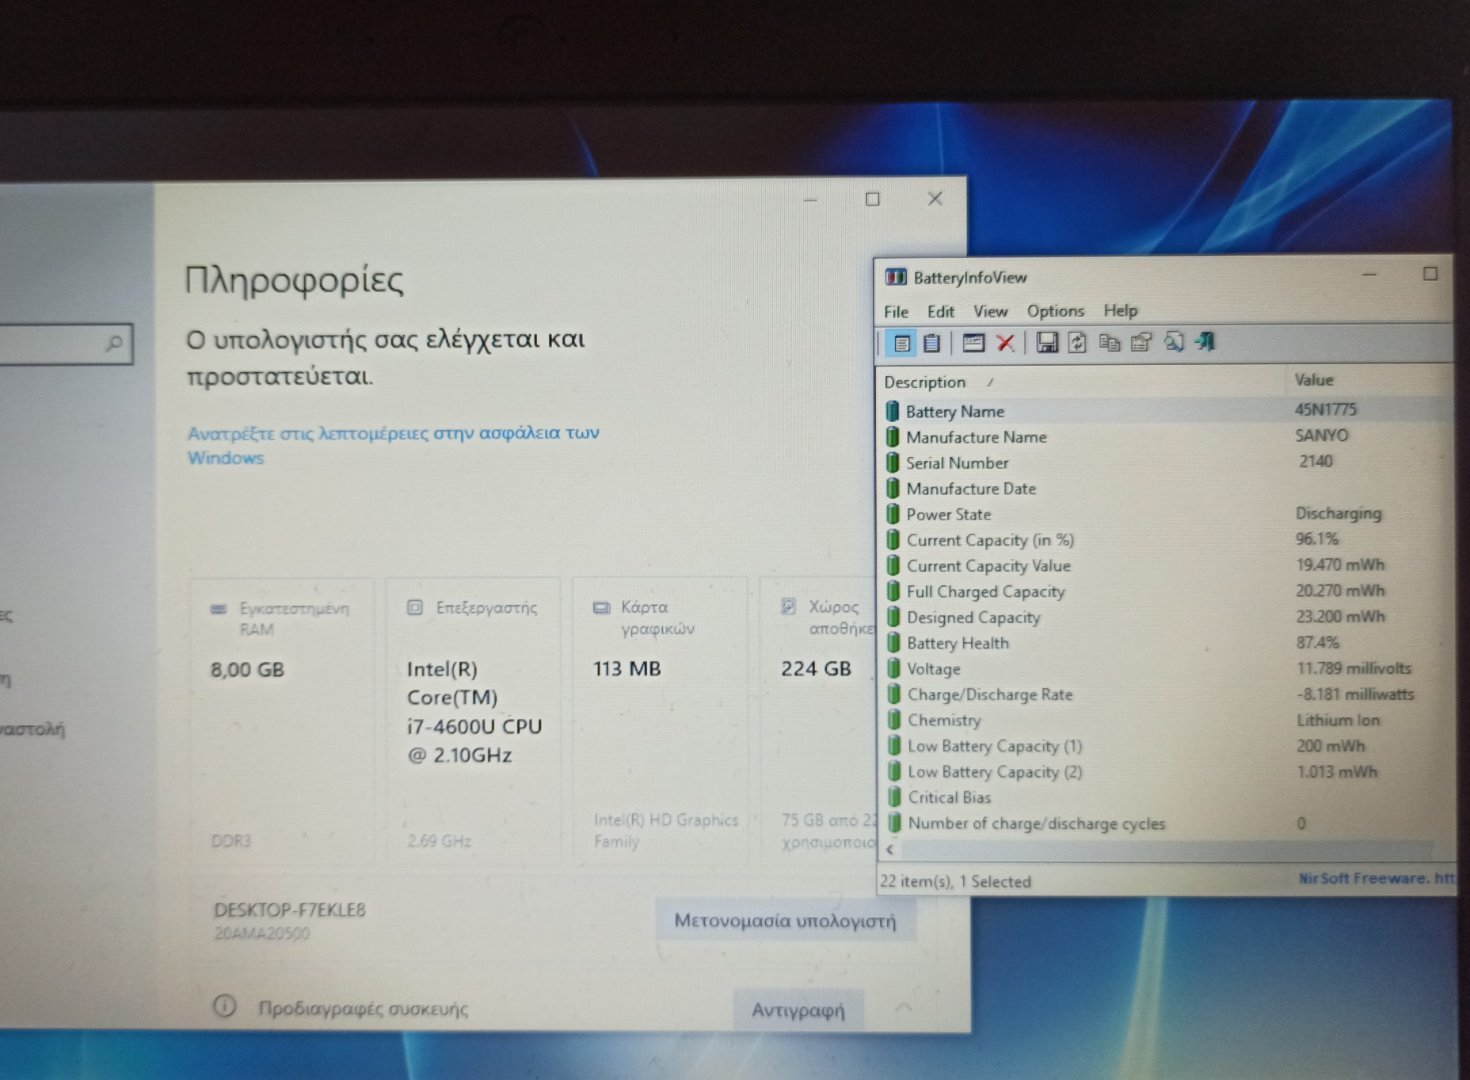Select the Charge/Discharge Rate row

pos(1166,694)
